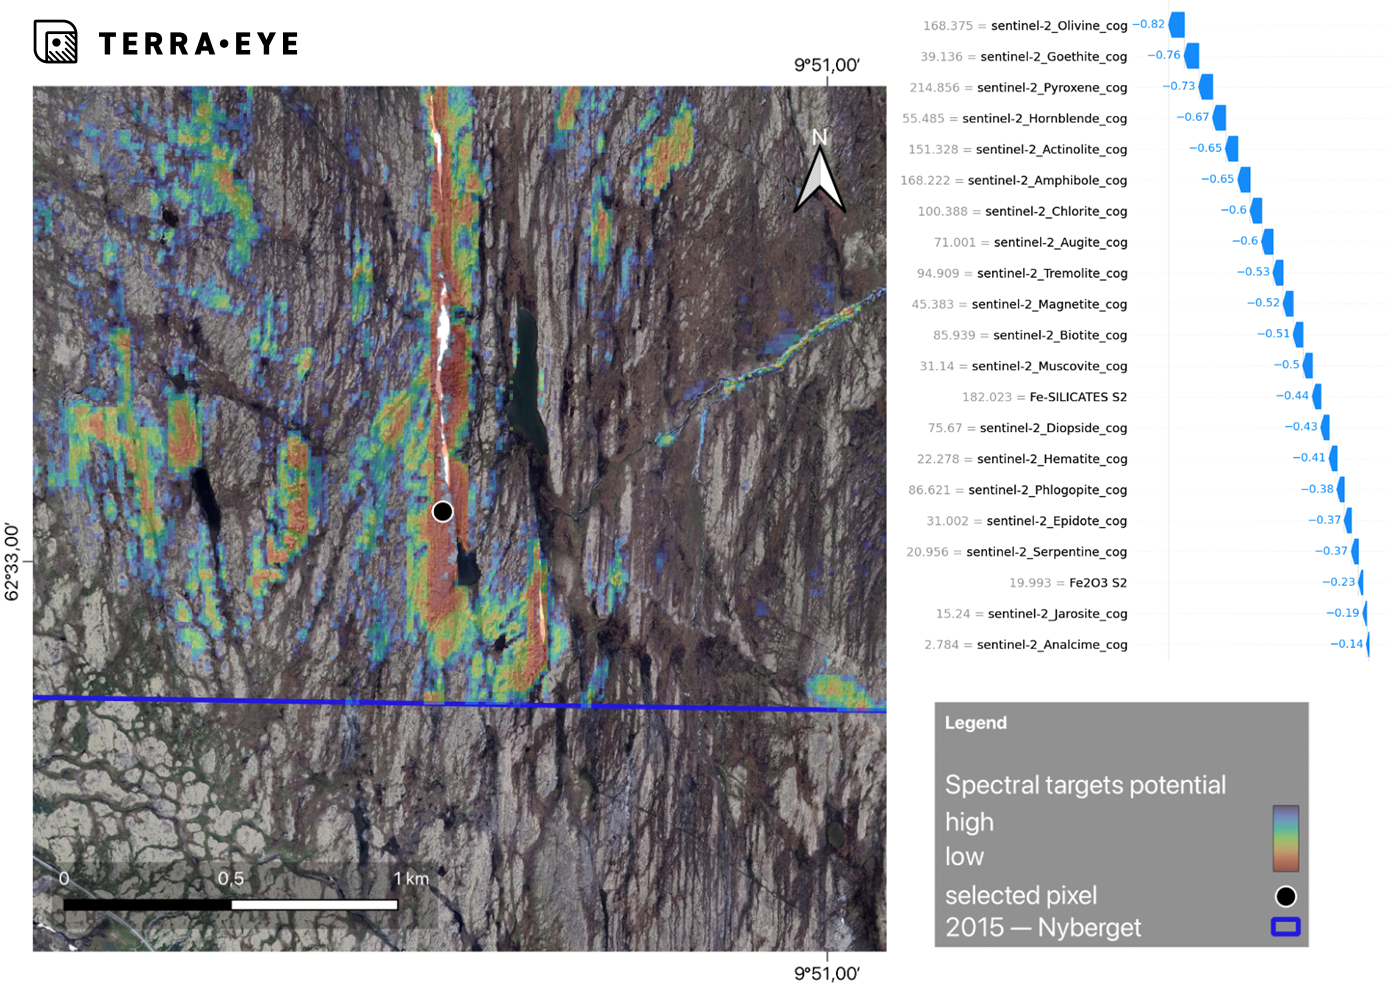Click the Fe2O3 S2 row label
Screen dimensions: 1388x1001
click(x=1097, y=583)
